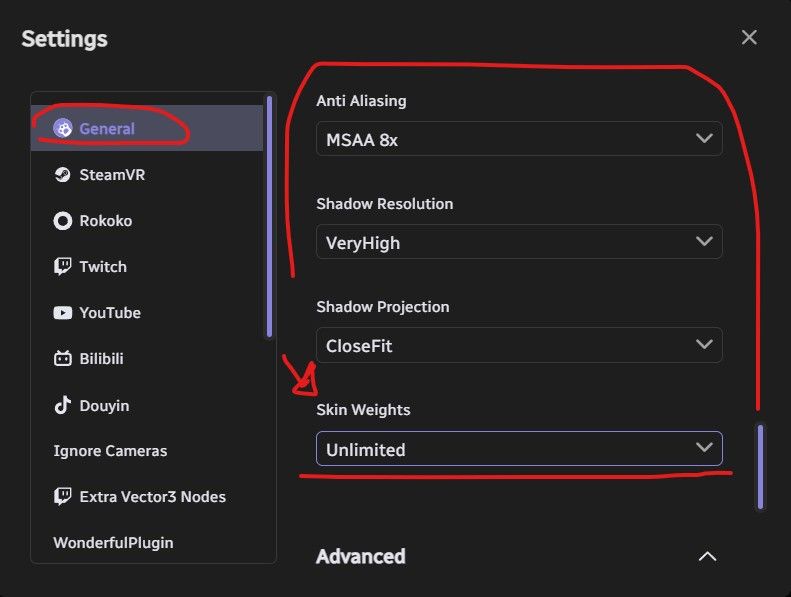Click the Bilibili TV icon

tap(63, 358)
